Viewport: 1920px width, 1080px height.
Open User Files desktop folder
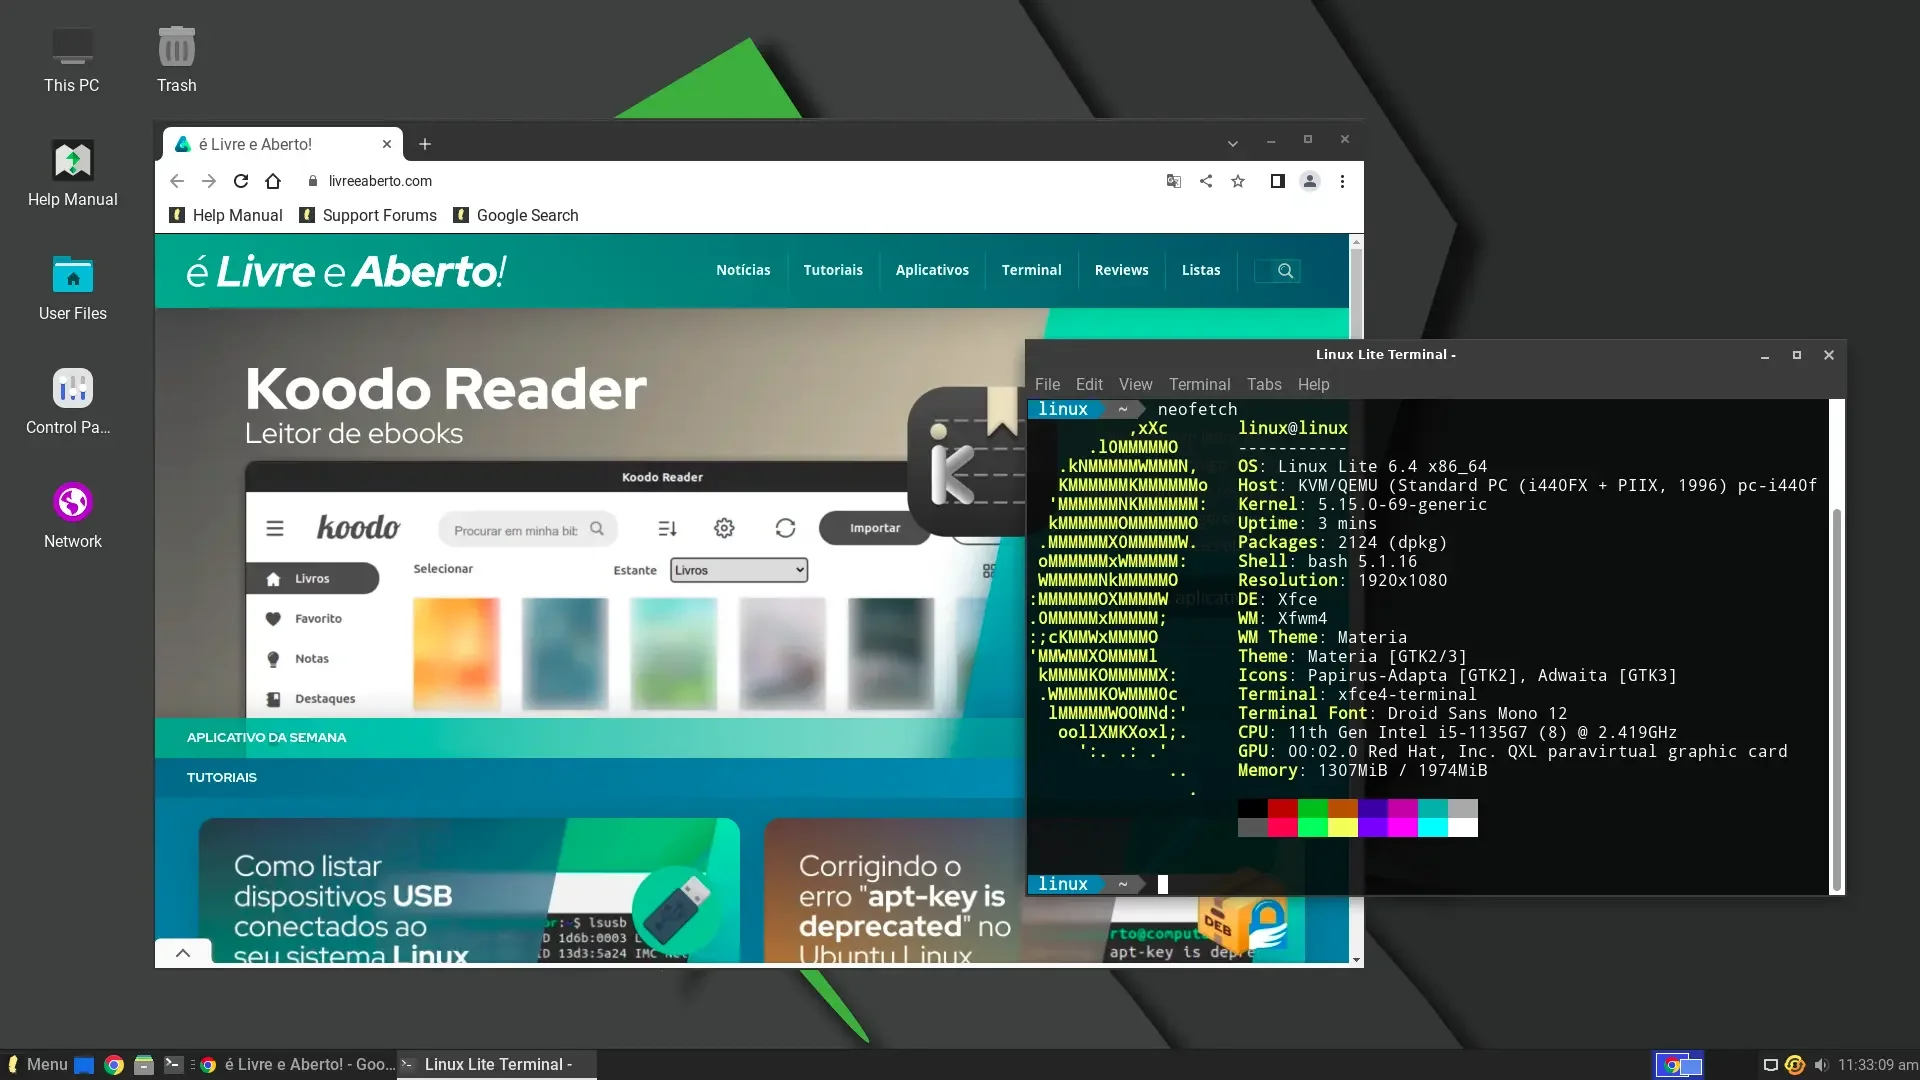pyautogui.click(x=72, y=288)
